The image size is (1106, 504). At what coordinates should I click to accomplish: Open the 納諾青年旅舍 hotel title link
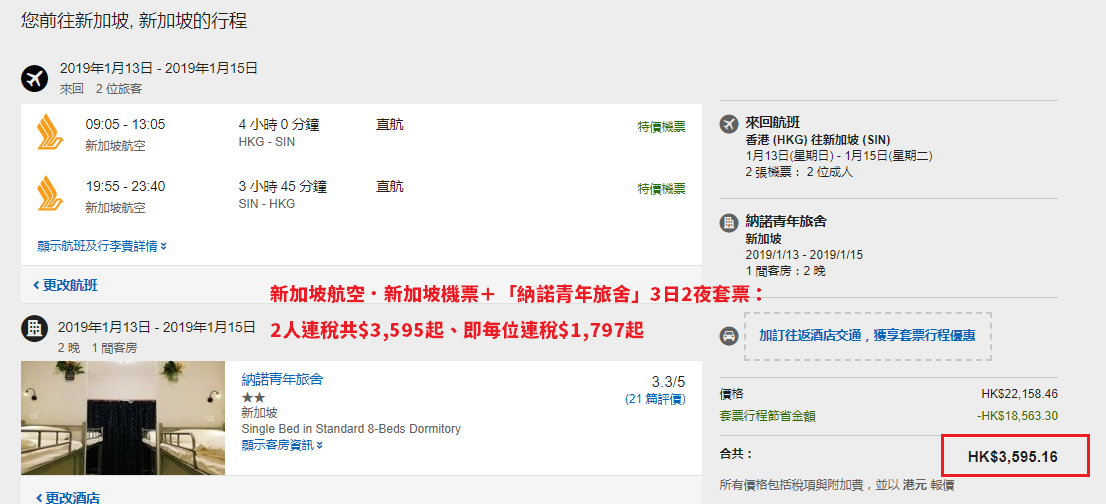coord(282,380)
